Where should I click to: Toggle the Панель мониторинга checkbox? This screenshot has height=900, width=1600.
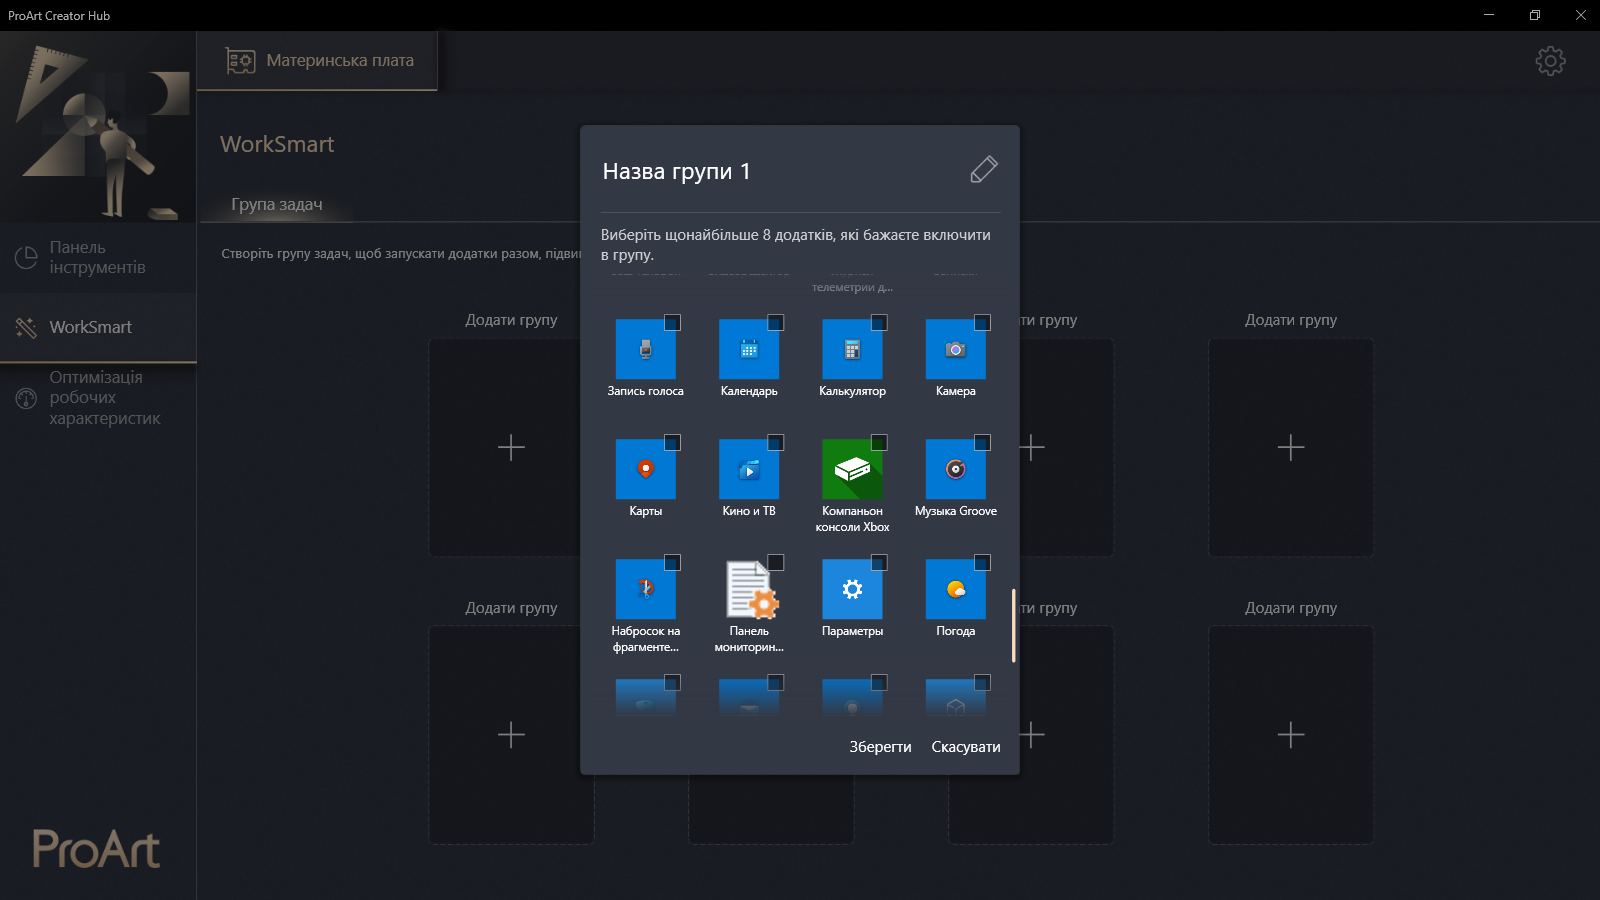coord(775,562)
